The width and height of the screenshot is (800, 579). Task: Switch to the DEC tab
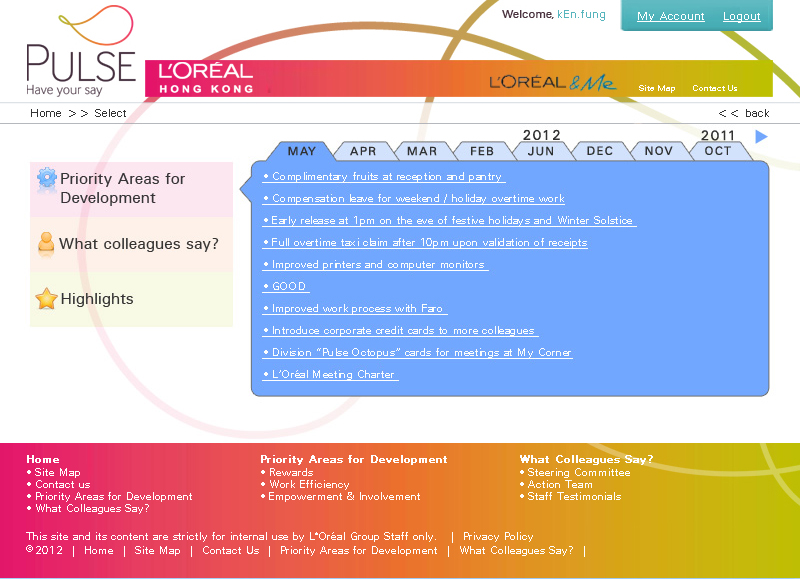(599, 151)
